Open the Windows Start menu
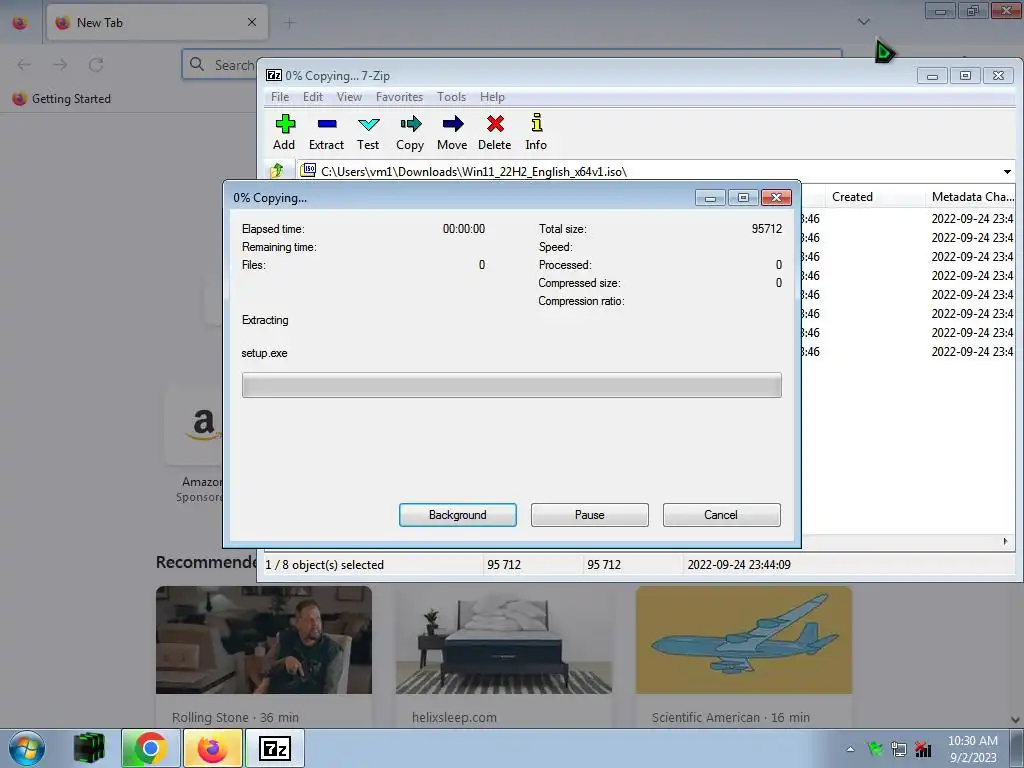This screenshot has height=768, width=1024. (x=27, y=748)
